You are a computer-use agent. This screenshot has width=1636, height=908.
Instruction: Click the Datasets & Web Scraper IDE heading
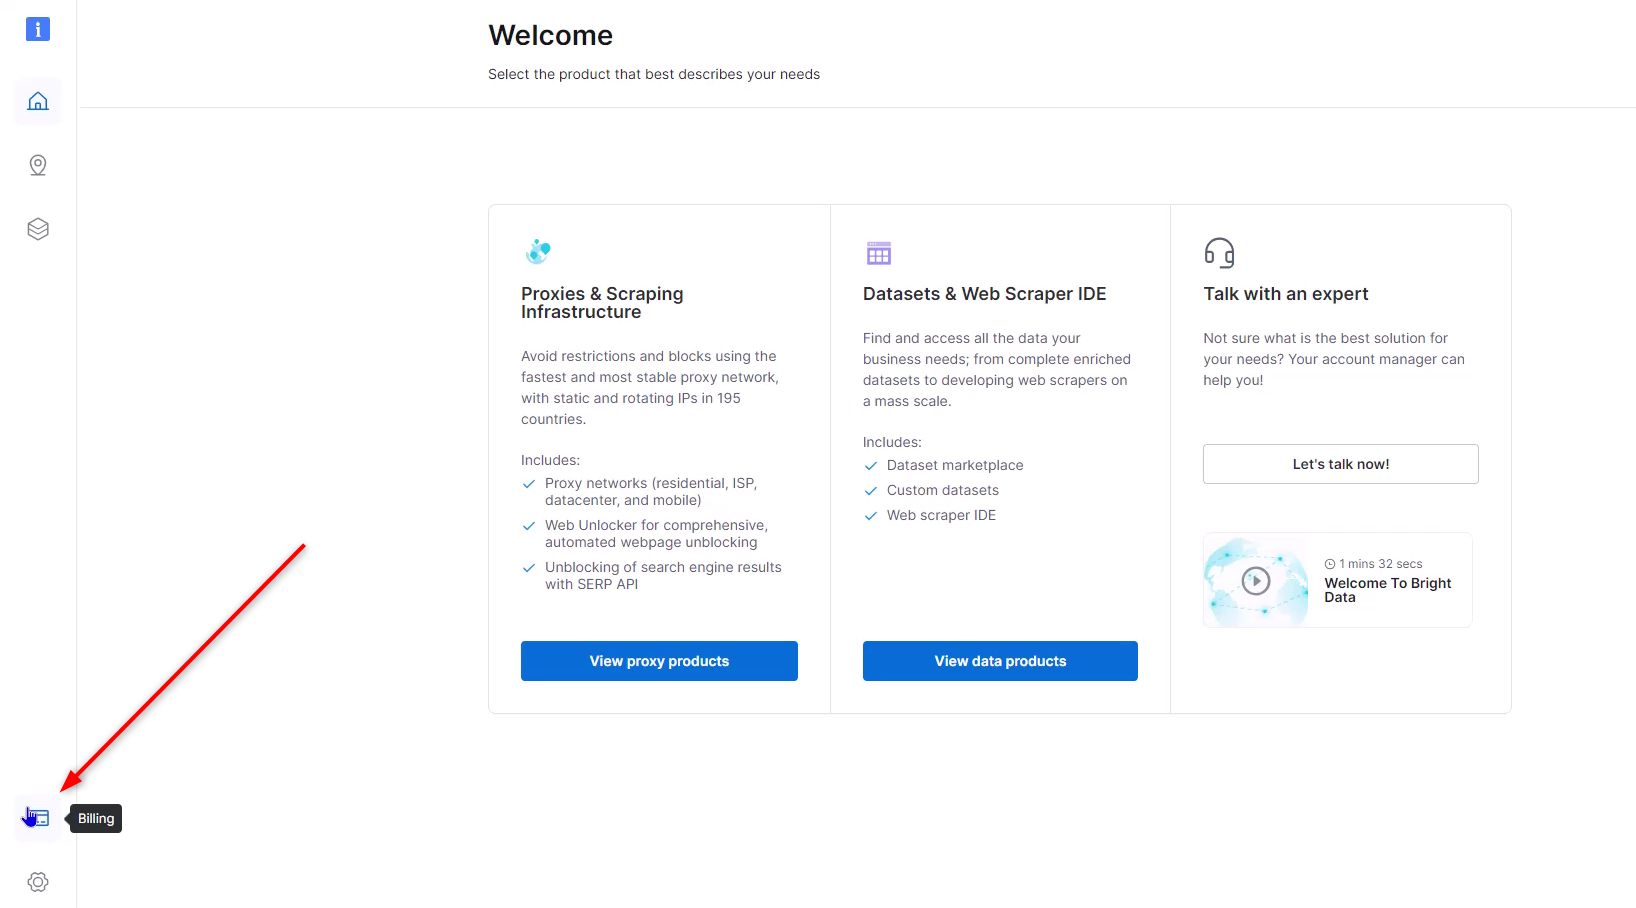coord(985,294)
